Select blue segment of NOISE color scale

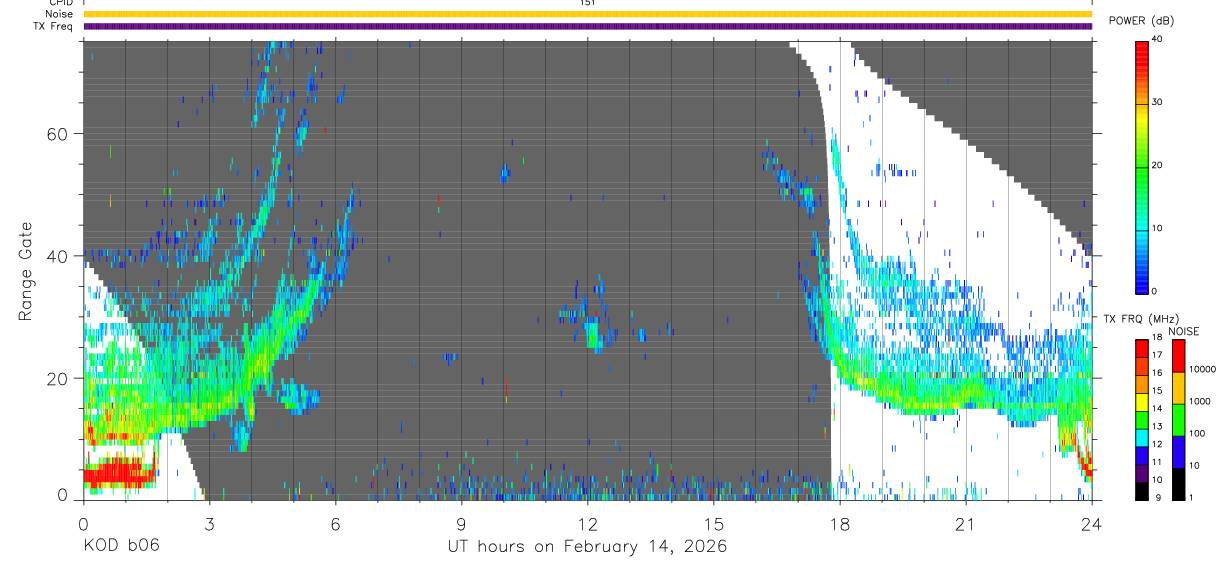[1178, 451]
